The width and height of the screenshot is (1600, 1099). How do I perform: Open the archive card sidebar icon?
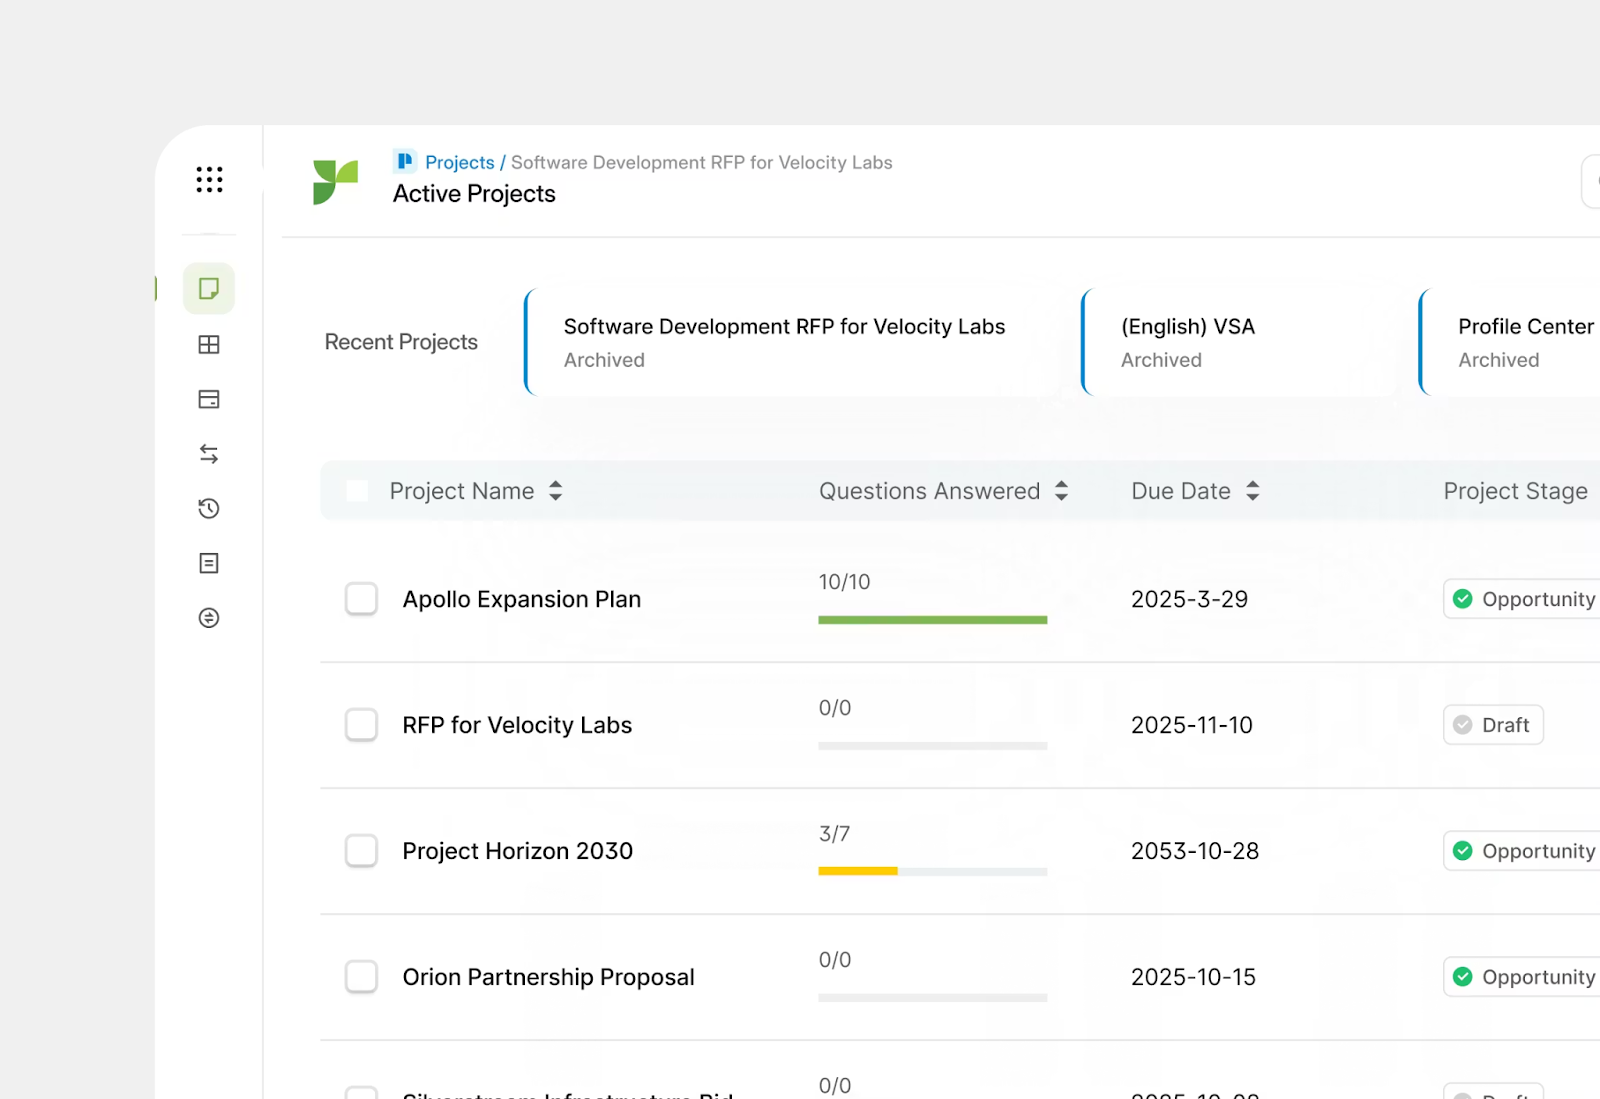click(x=209, y=399)
